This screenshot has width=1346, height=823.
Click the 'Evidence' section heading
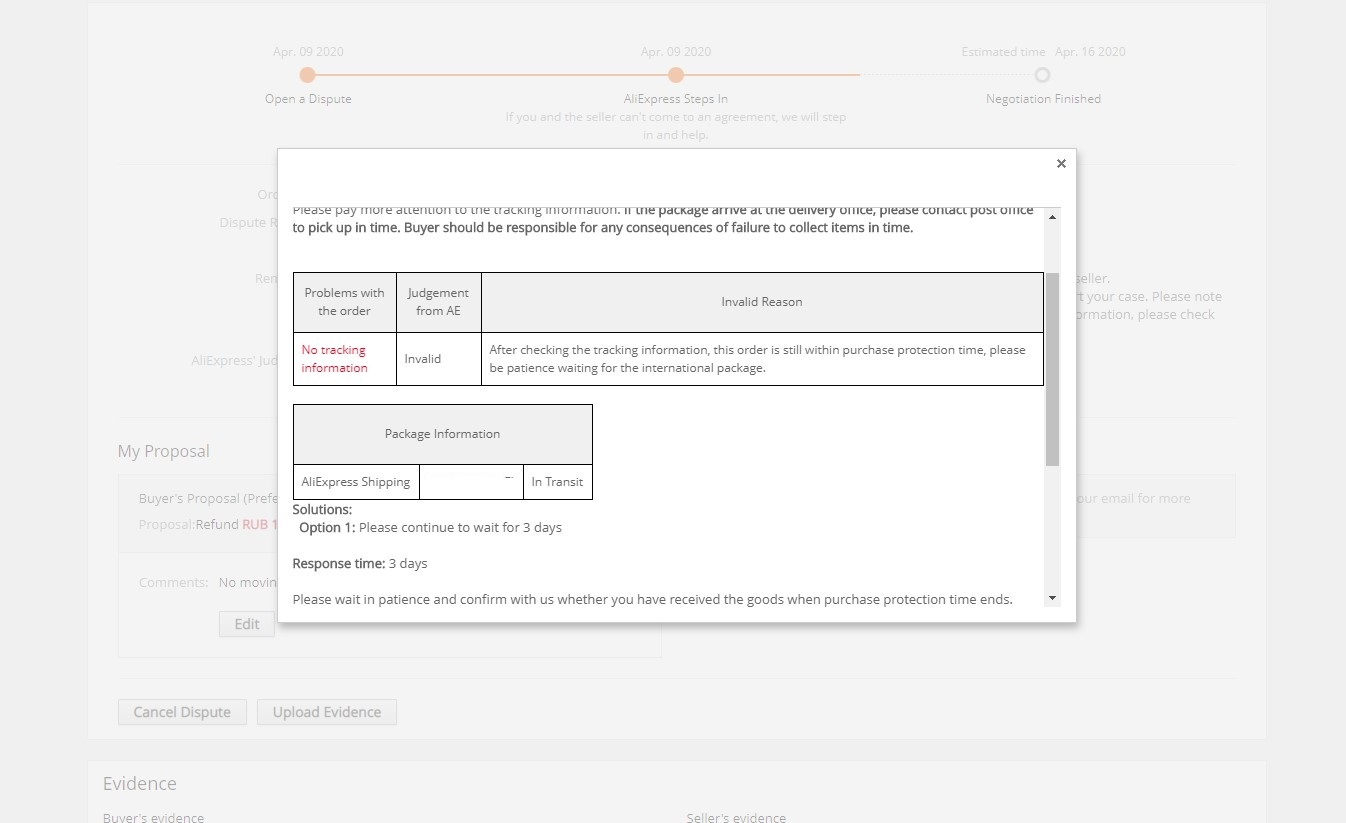(x=140, y=783)
